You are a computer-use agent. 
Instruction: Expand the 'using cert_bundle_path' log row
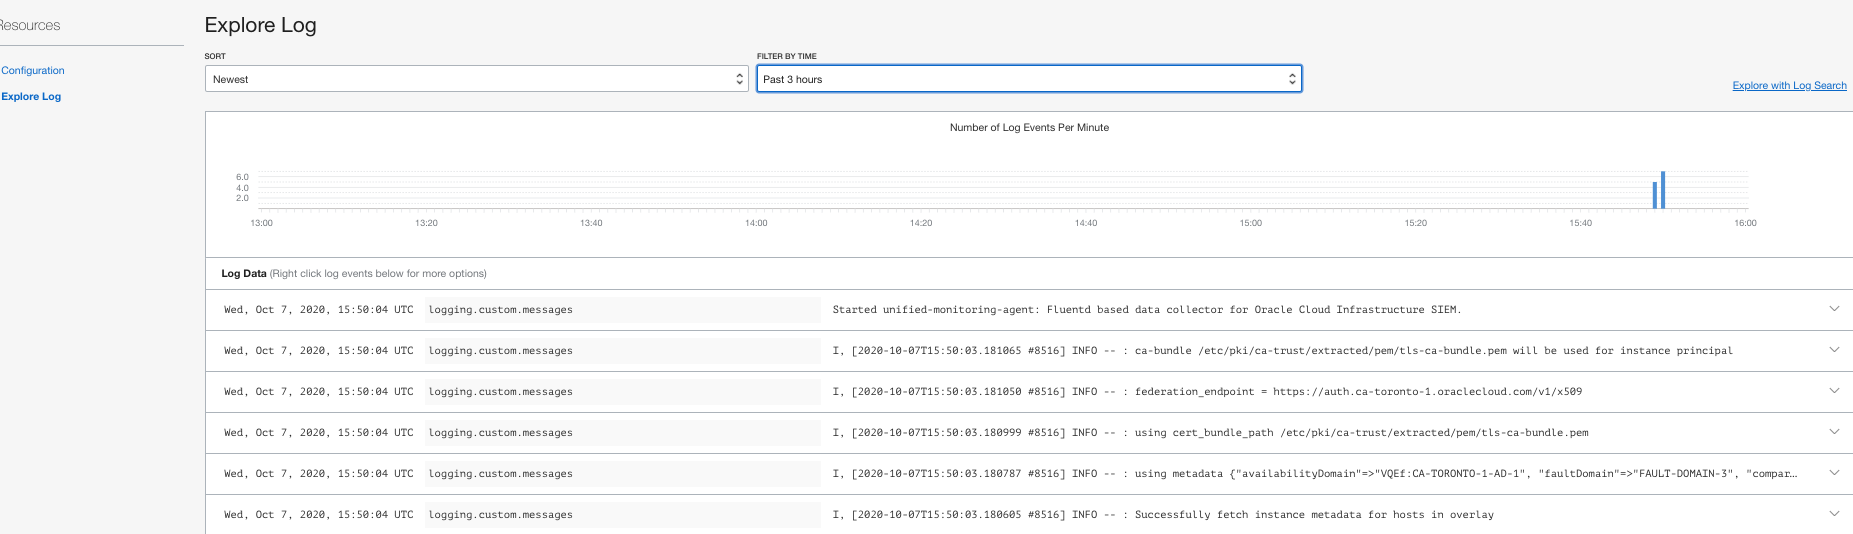(1834, 432)
